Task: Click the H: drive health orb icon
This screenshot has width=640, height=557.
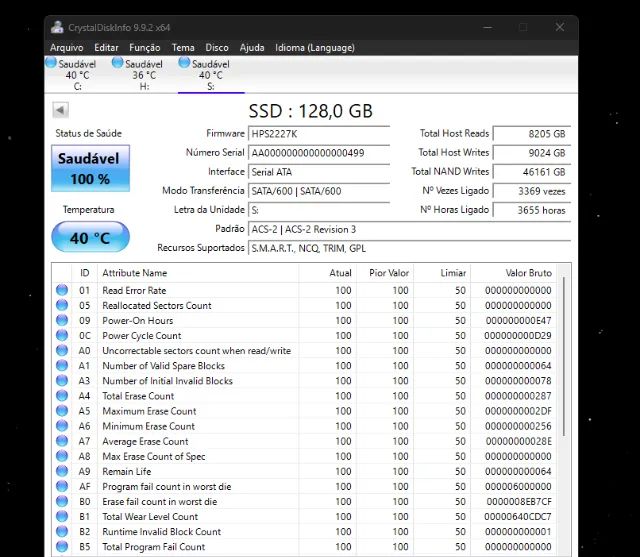Action: click(118, 62)
